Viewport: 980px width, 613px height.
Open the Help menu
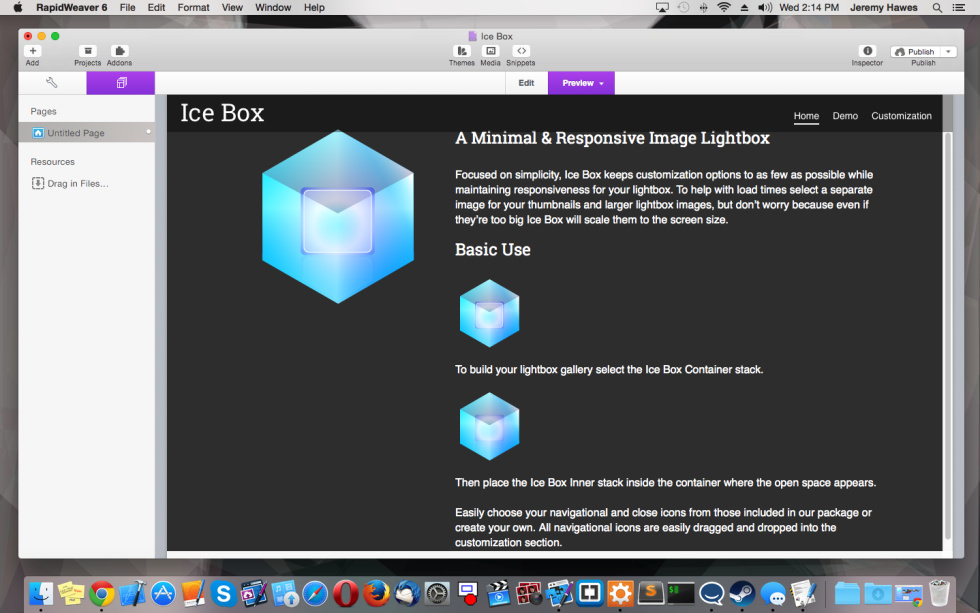coord(314,7)
